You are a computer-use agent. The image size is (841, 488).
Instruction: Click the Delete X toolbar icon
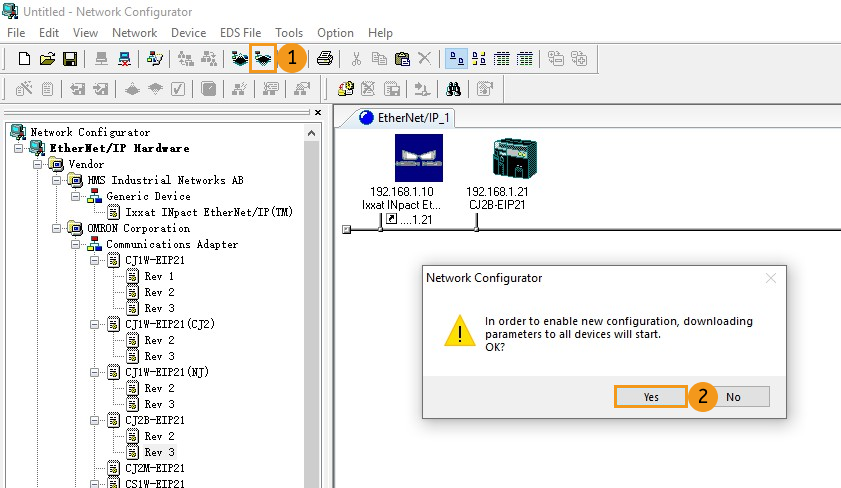(424, 58)
